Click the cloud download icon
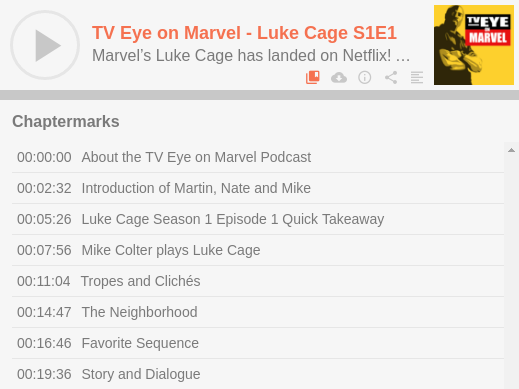The image size is (519, 389). point(339,78)
